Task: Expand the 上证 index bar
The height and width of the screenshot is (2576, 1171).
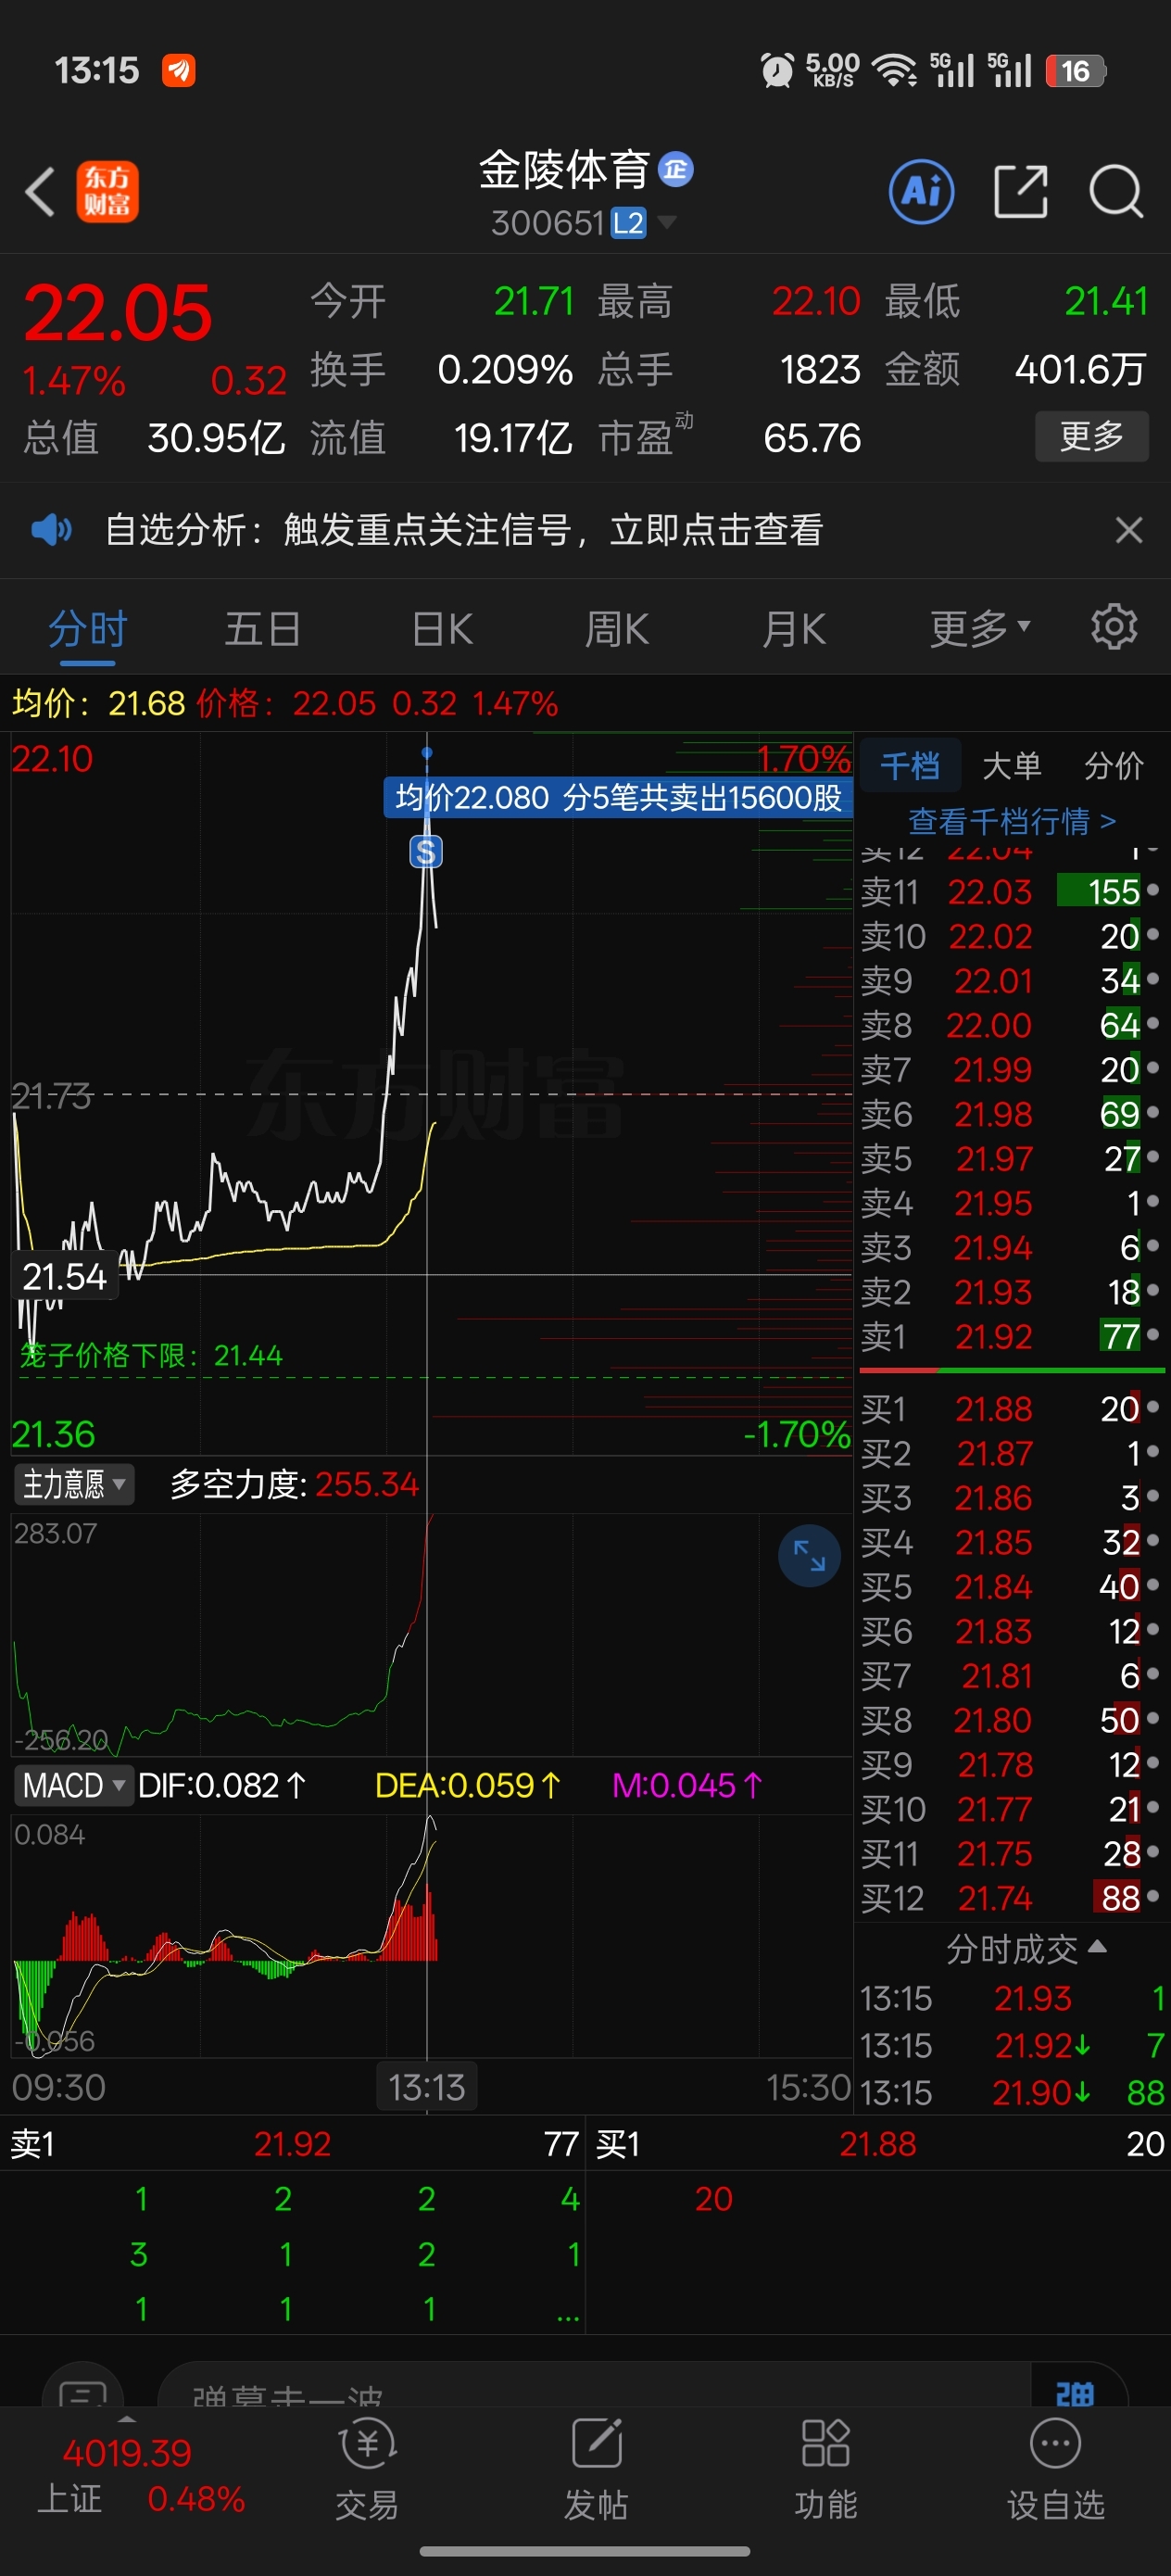Action: point(126,2418)
